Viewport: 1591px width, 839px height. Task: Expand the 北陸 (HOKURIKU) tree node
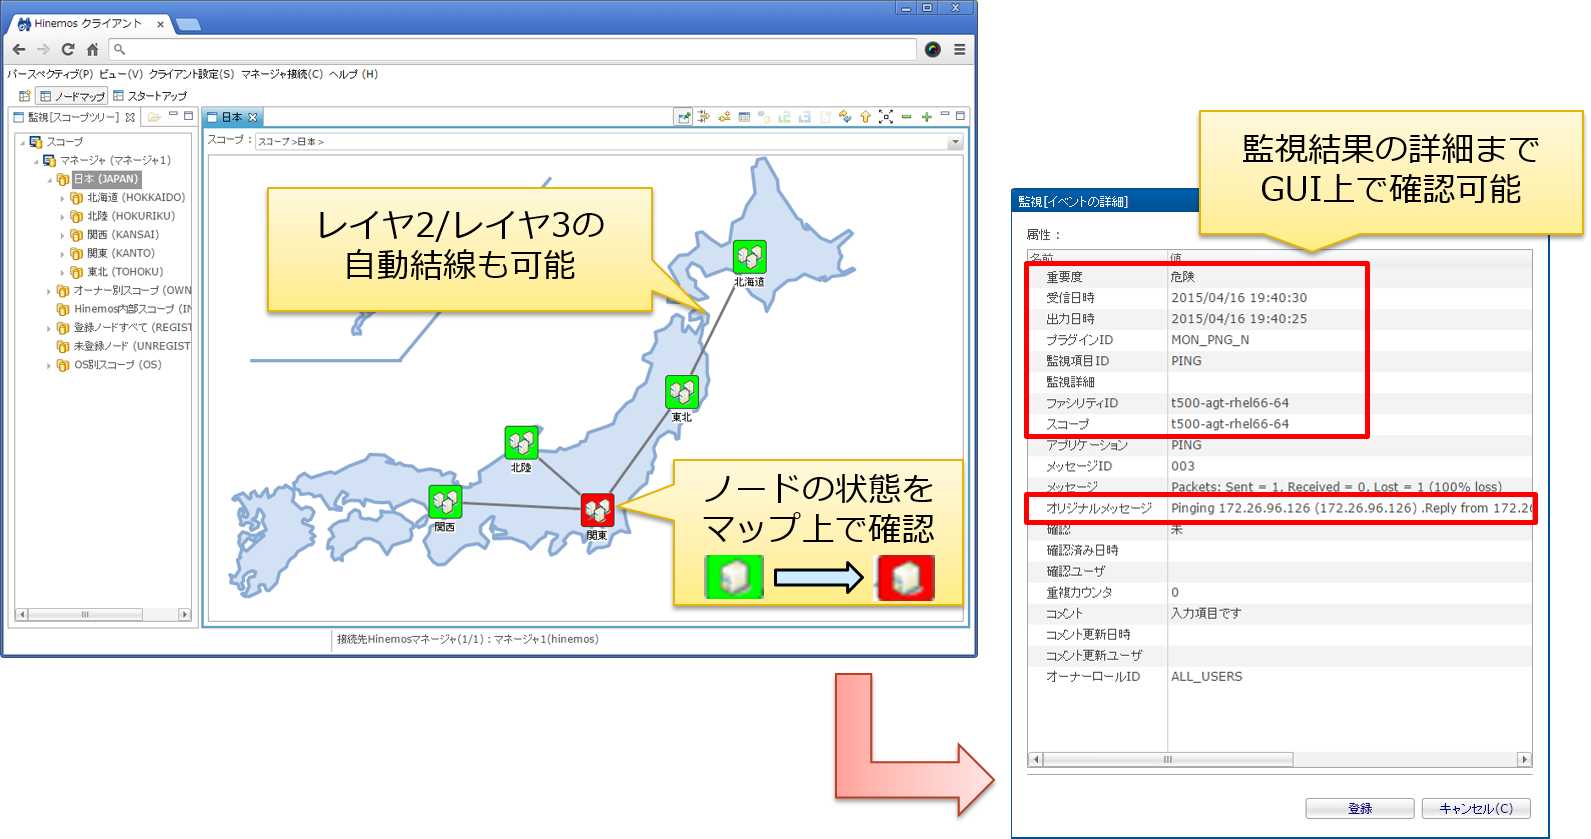(62, 216)
